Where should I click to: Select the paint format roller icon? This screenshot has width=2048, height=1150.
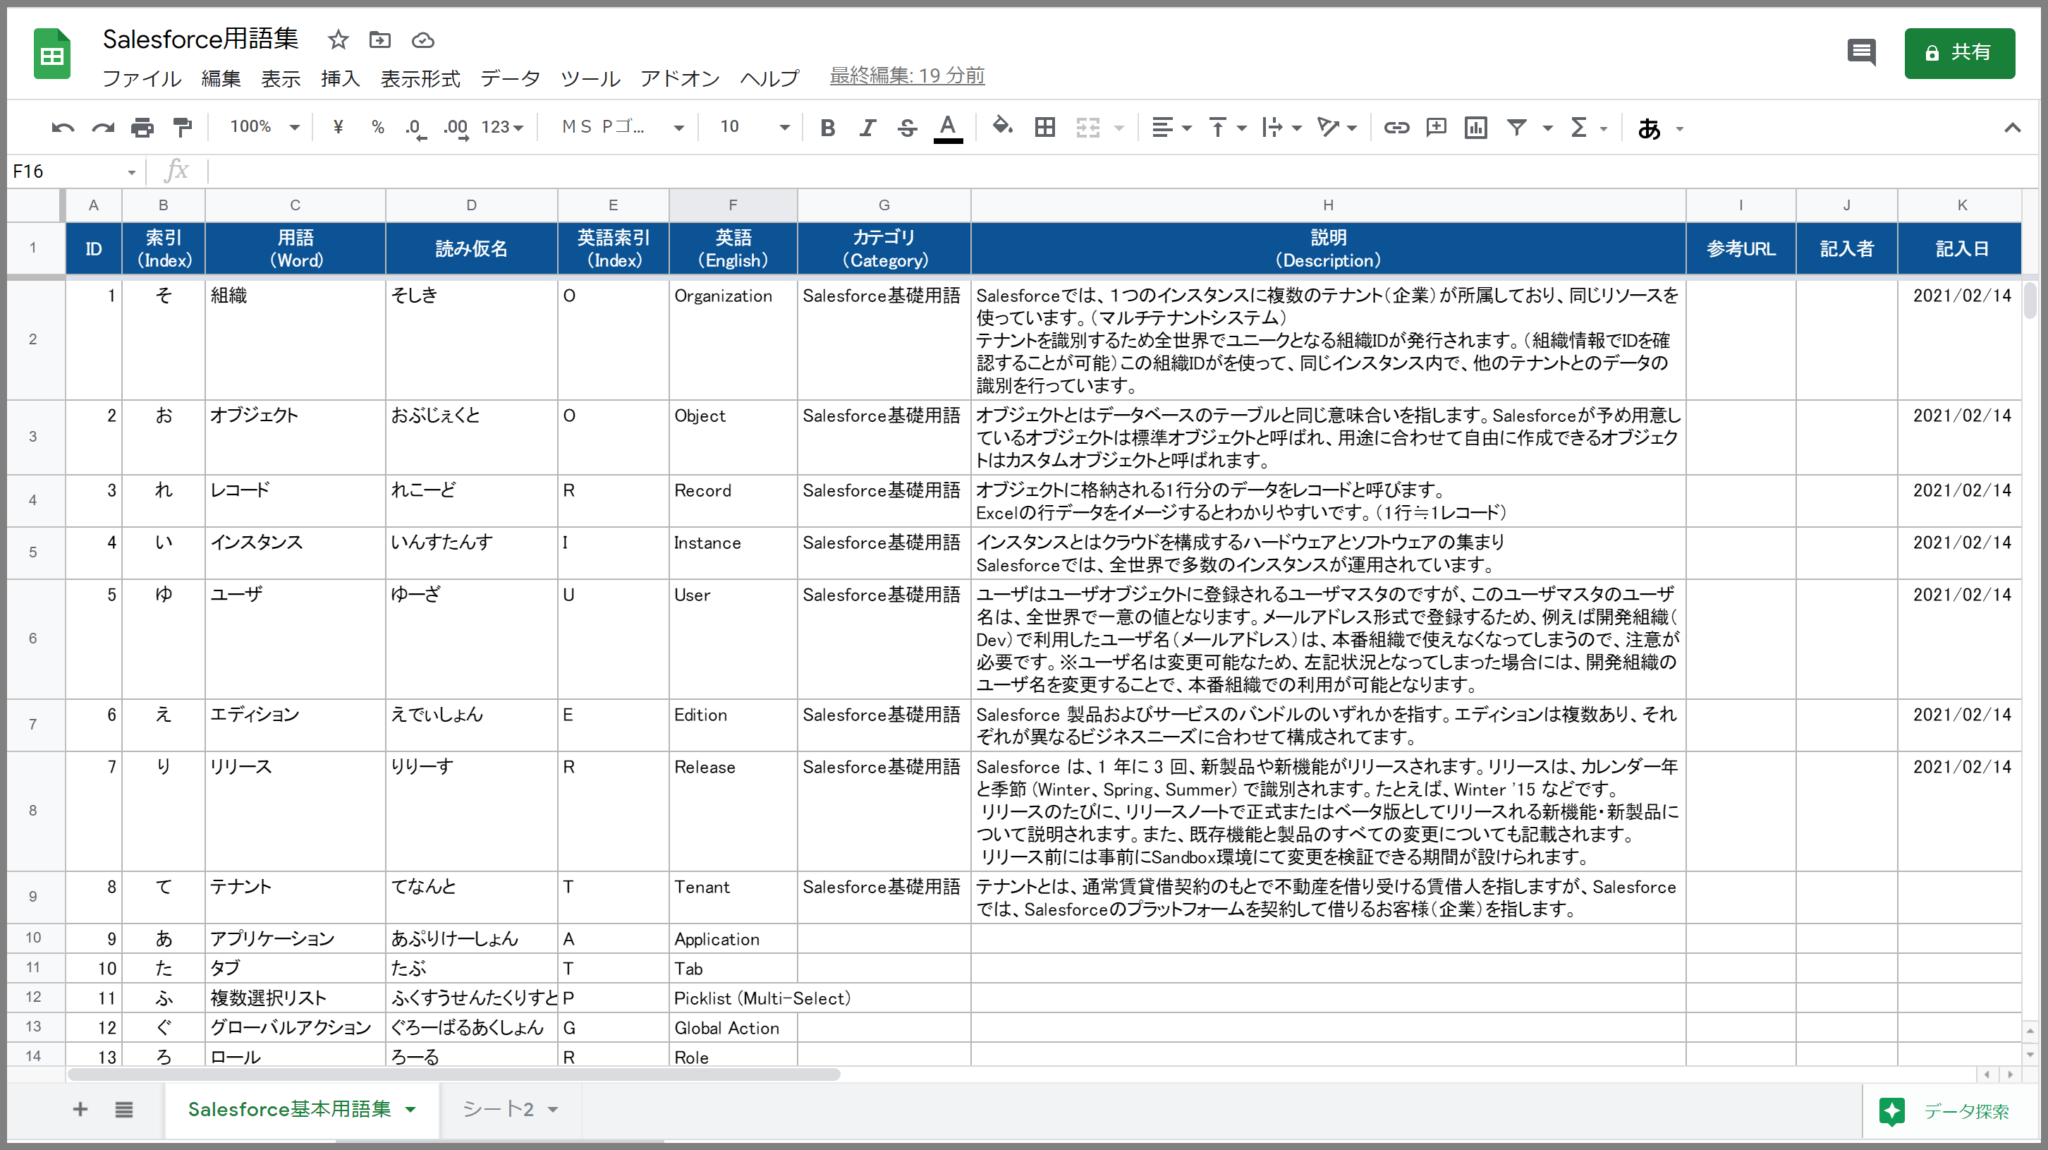(x=182, y=128)
